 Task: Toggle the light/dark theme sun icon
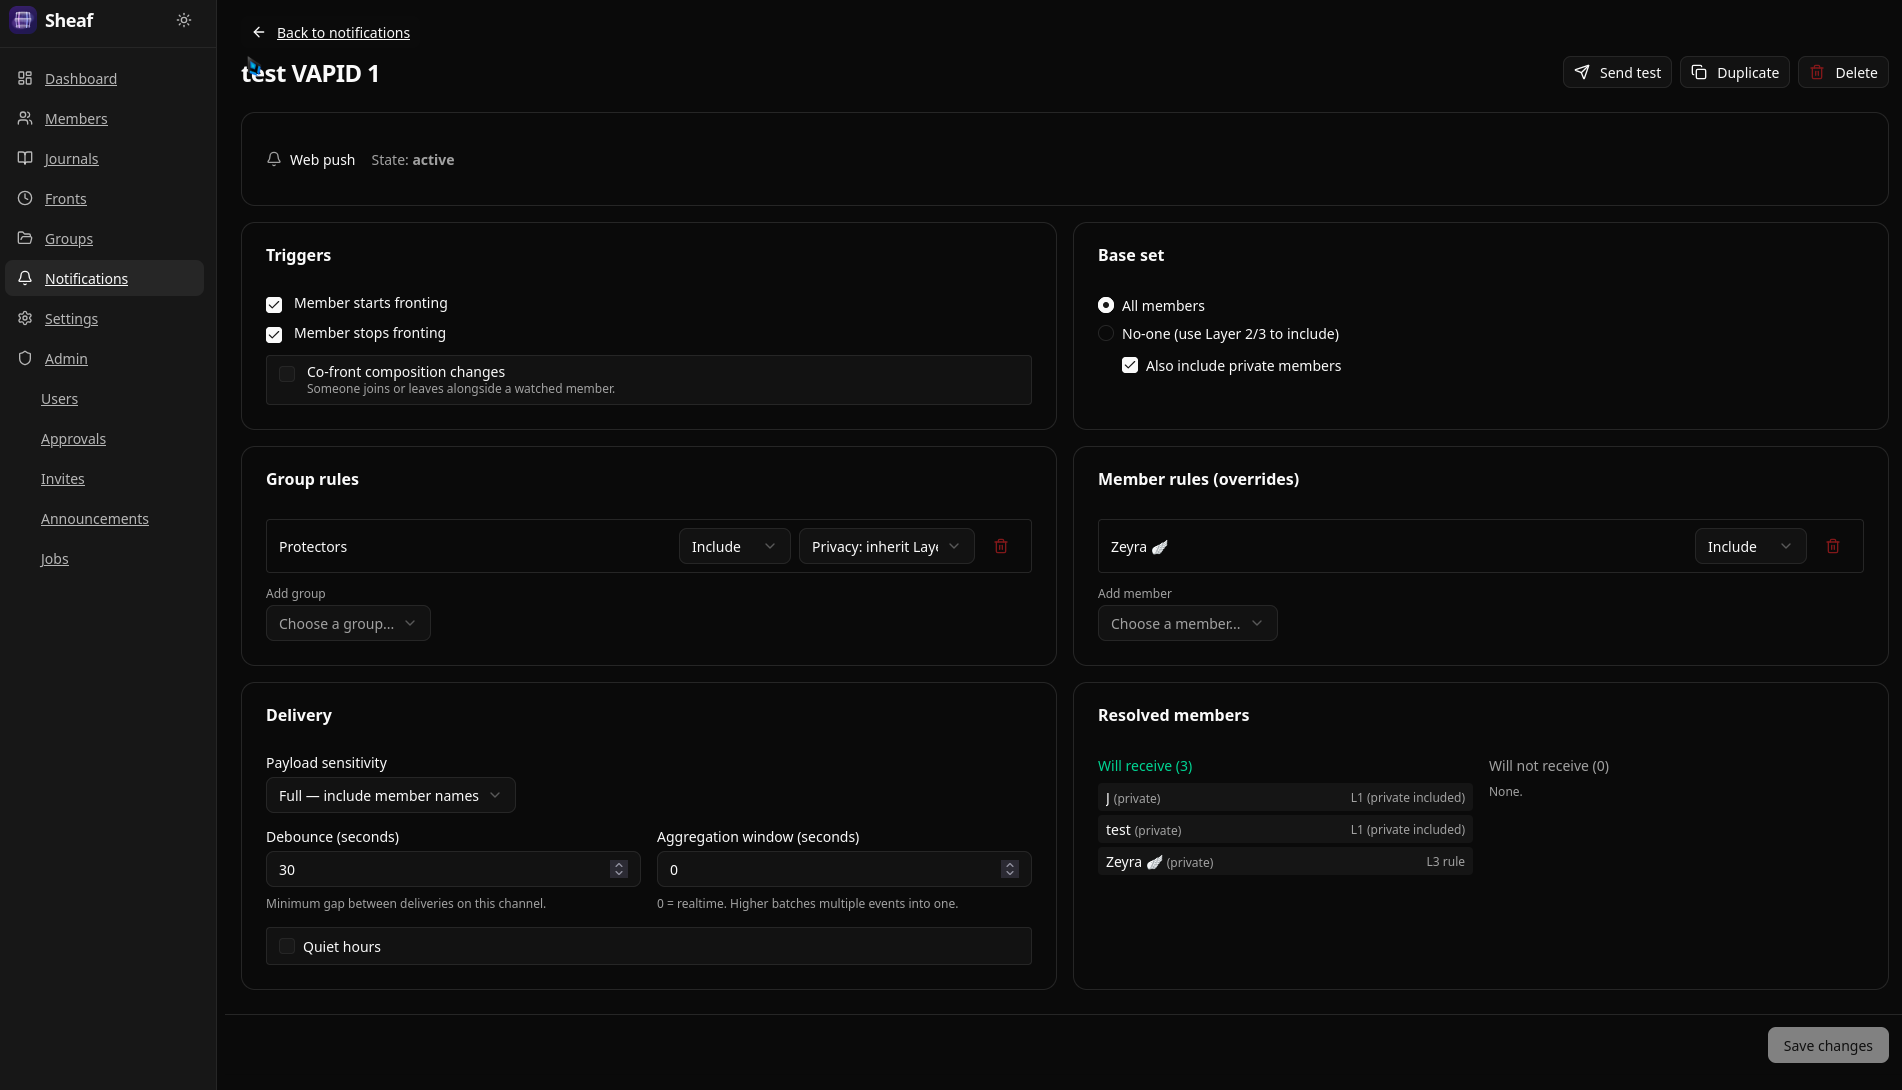coord(184,20)
